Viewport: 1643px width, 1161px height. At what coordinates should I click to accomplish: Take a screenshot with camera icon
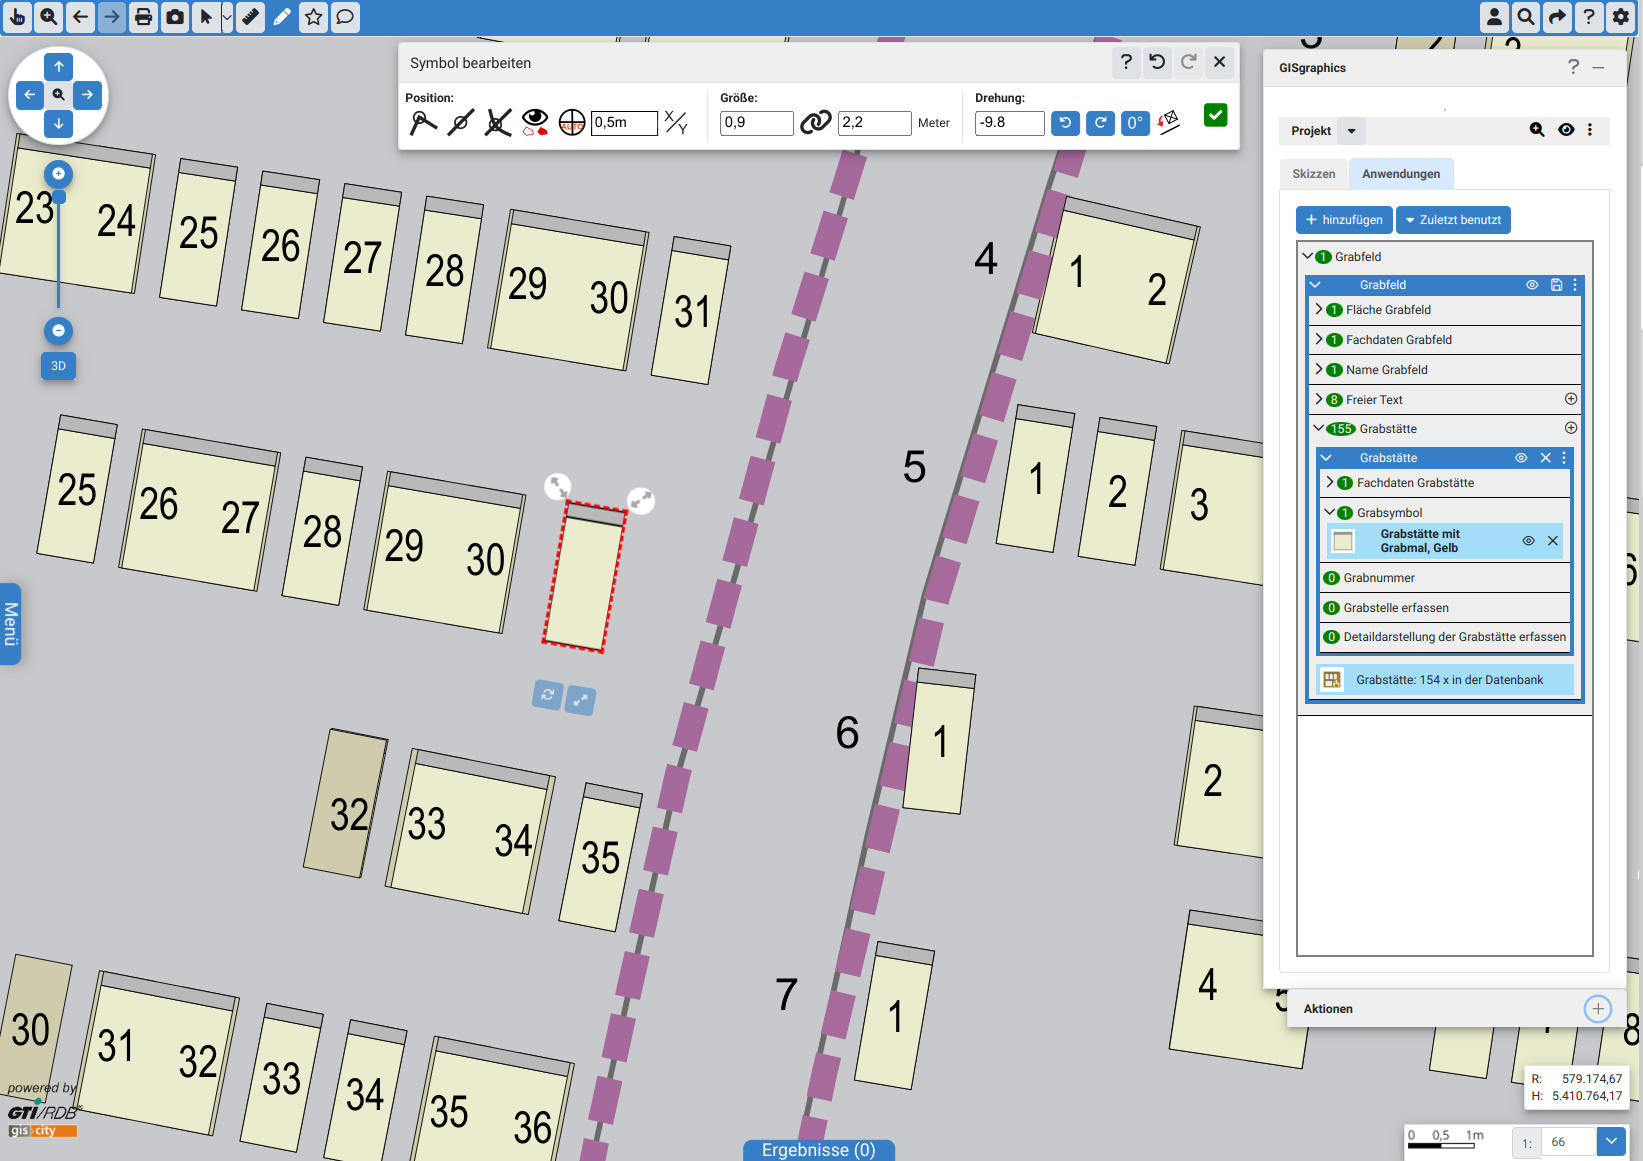(175, 17)
